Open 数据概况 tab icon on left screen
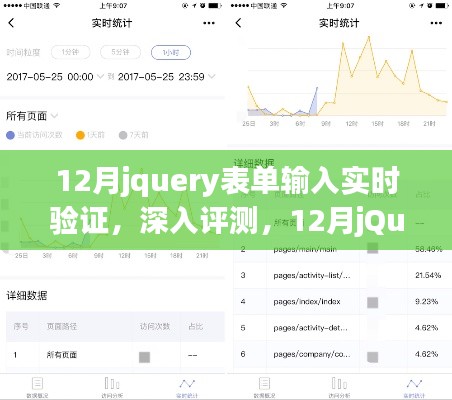 [37, 383]
